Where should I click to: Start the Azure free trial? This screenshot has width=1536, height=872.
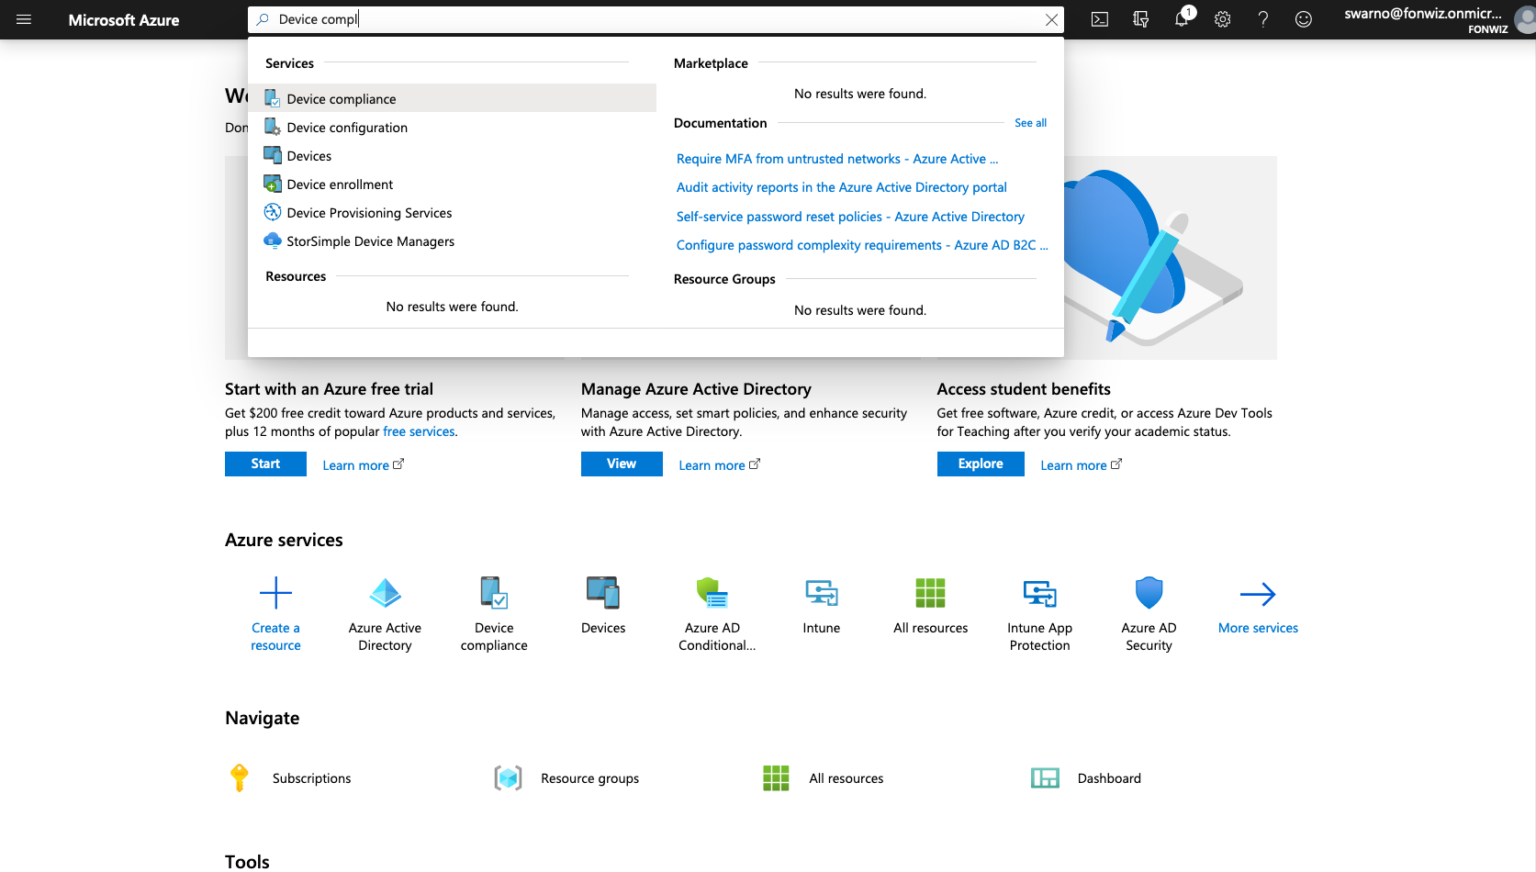tap(265, 463)
